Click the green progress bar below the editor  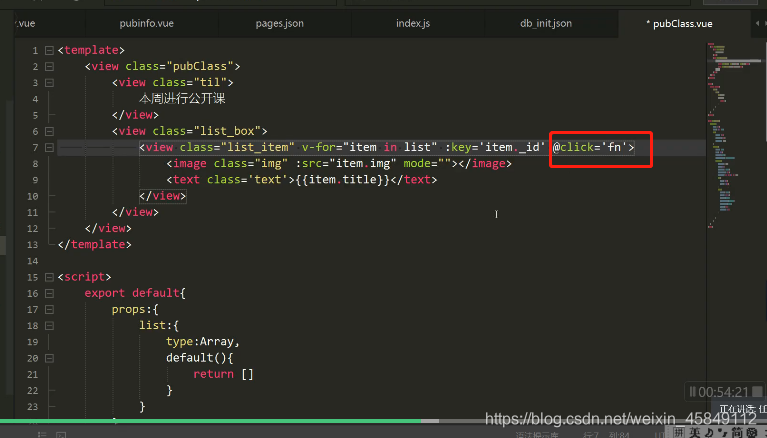(210, 420)
